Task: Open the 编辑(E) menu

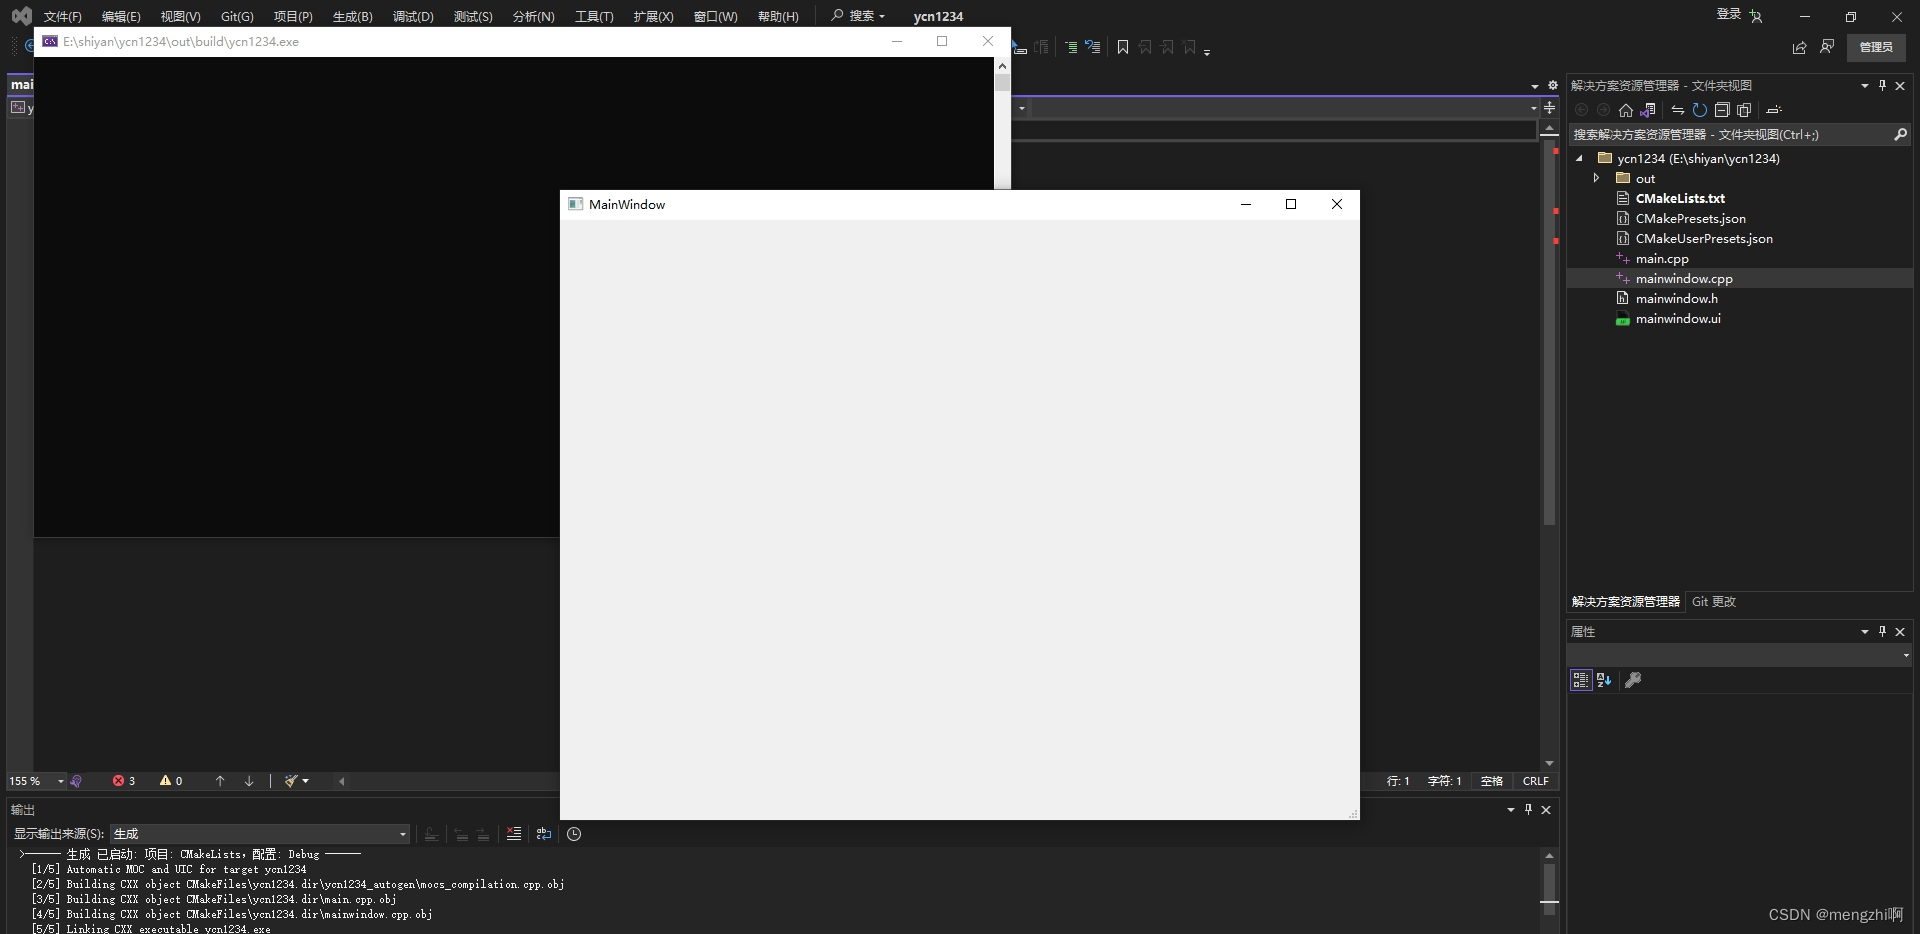Action: point(121,16)
